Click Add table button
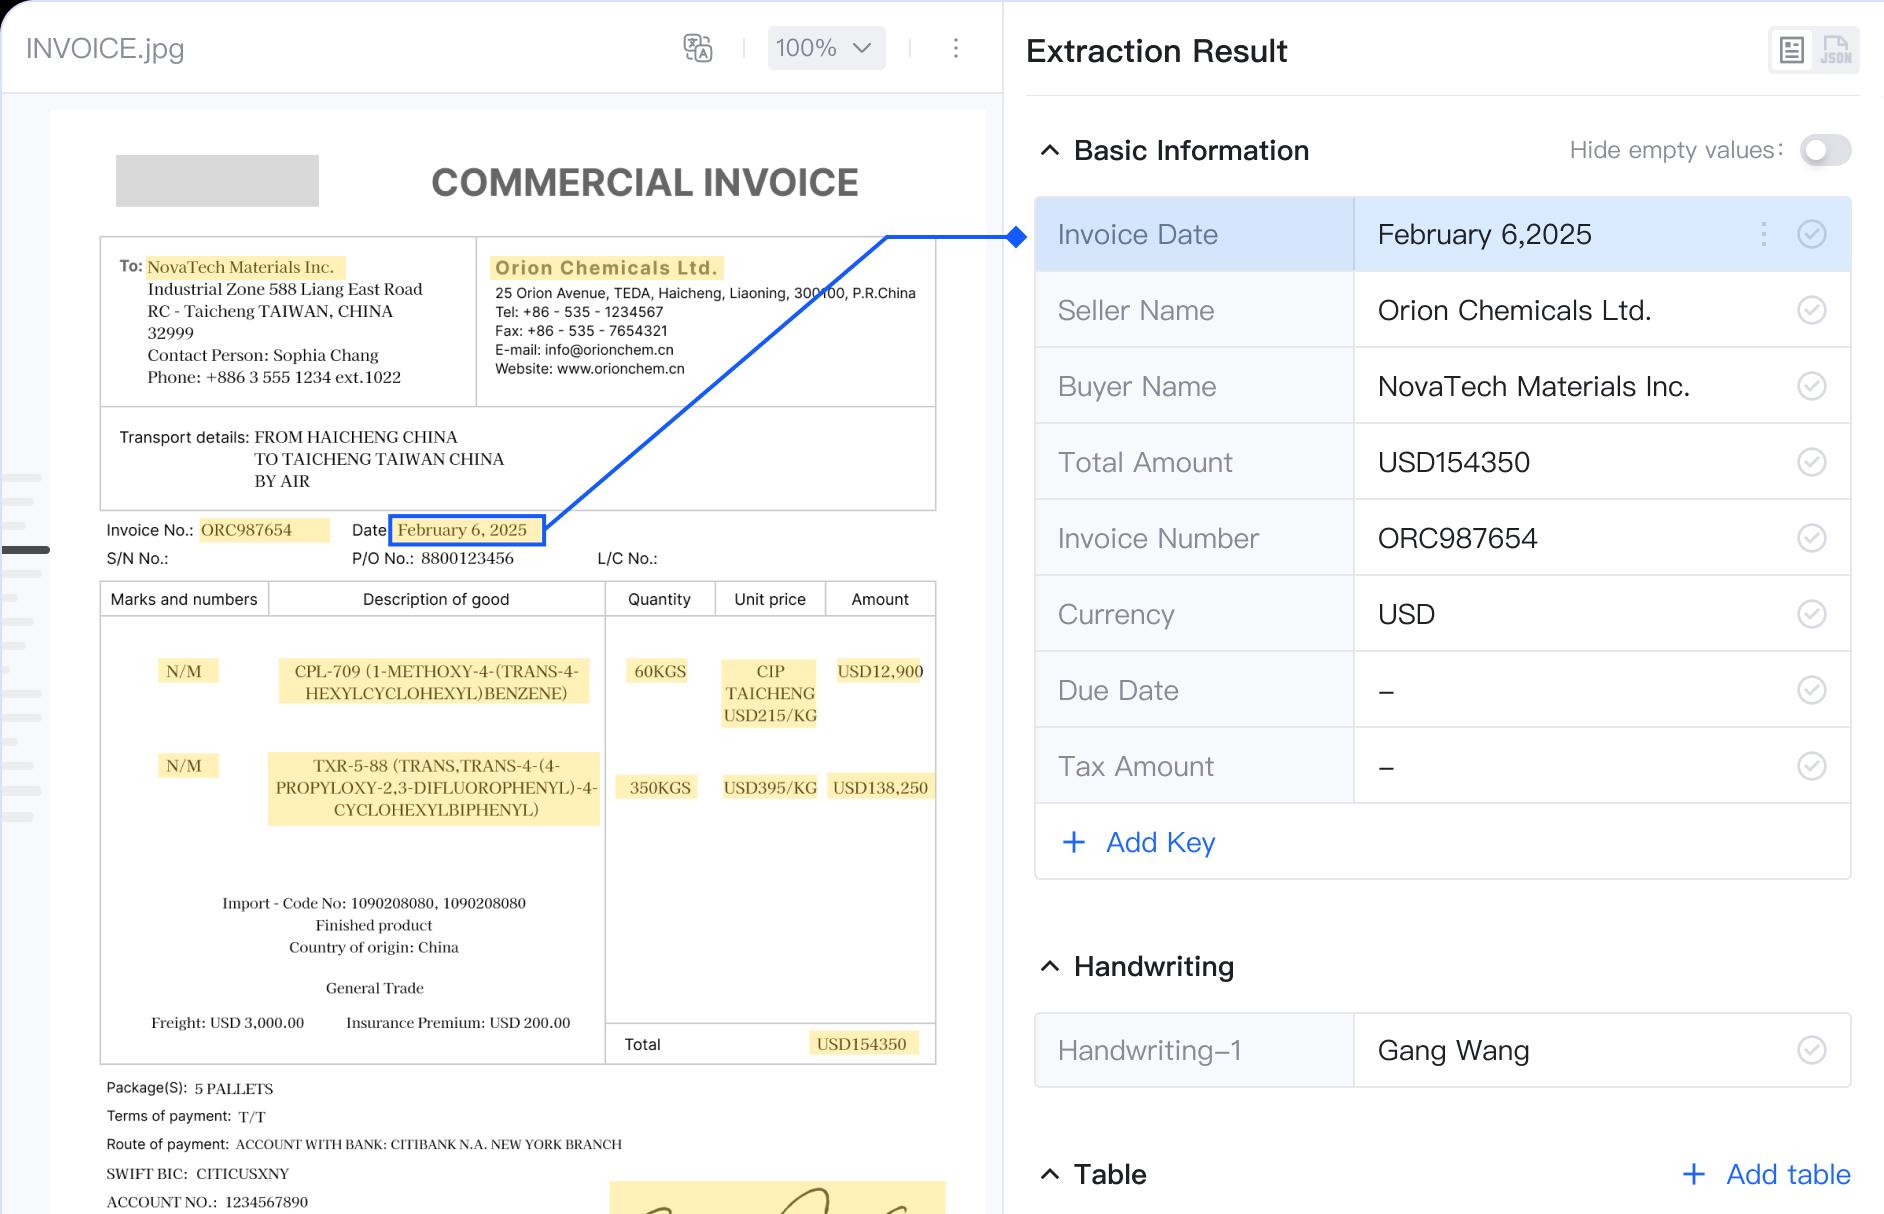Screen dimensions: 1884x1214 [x=1766, y=1174]
